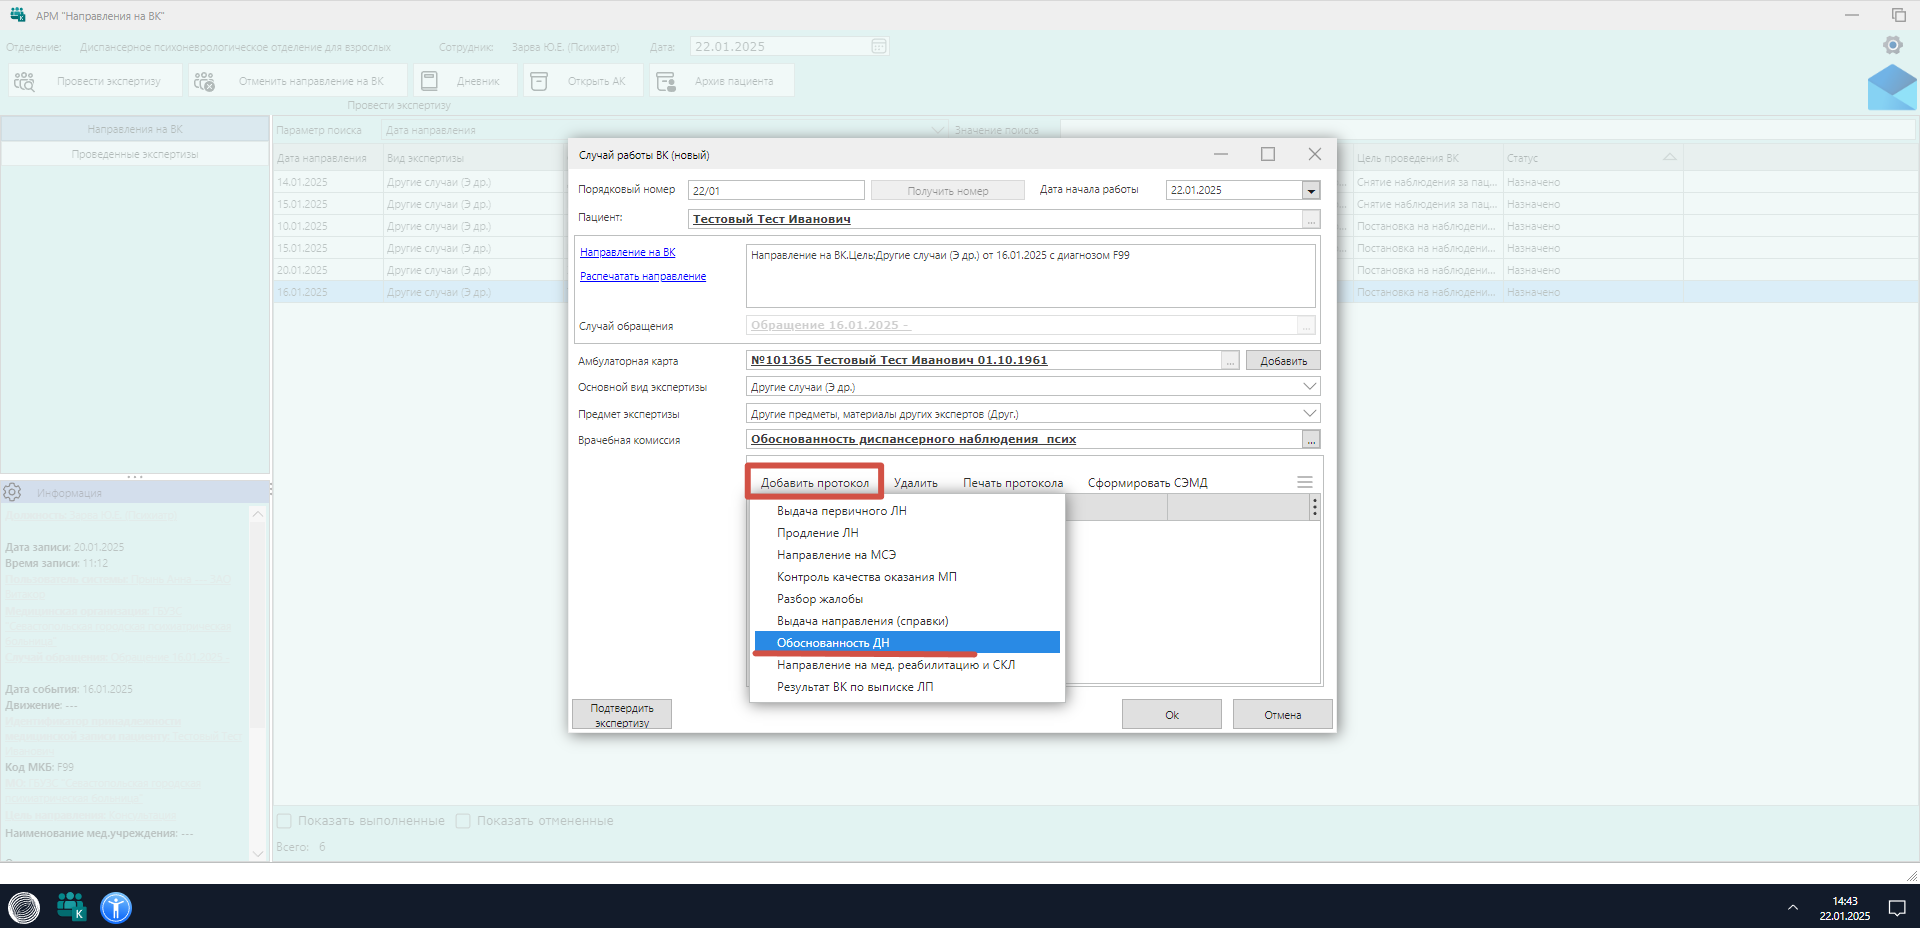The width and height of the screenshot is (1920, 928).
Task: Click the Информация panel scrollbar down arrow
Action: pos(258,853)
